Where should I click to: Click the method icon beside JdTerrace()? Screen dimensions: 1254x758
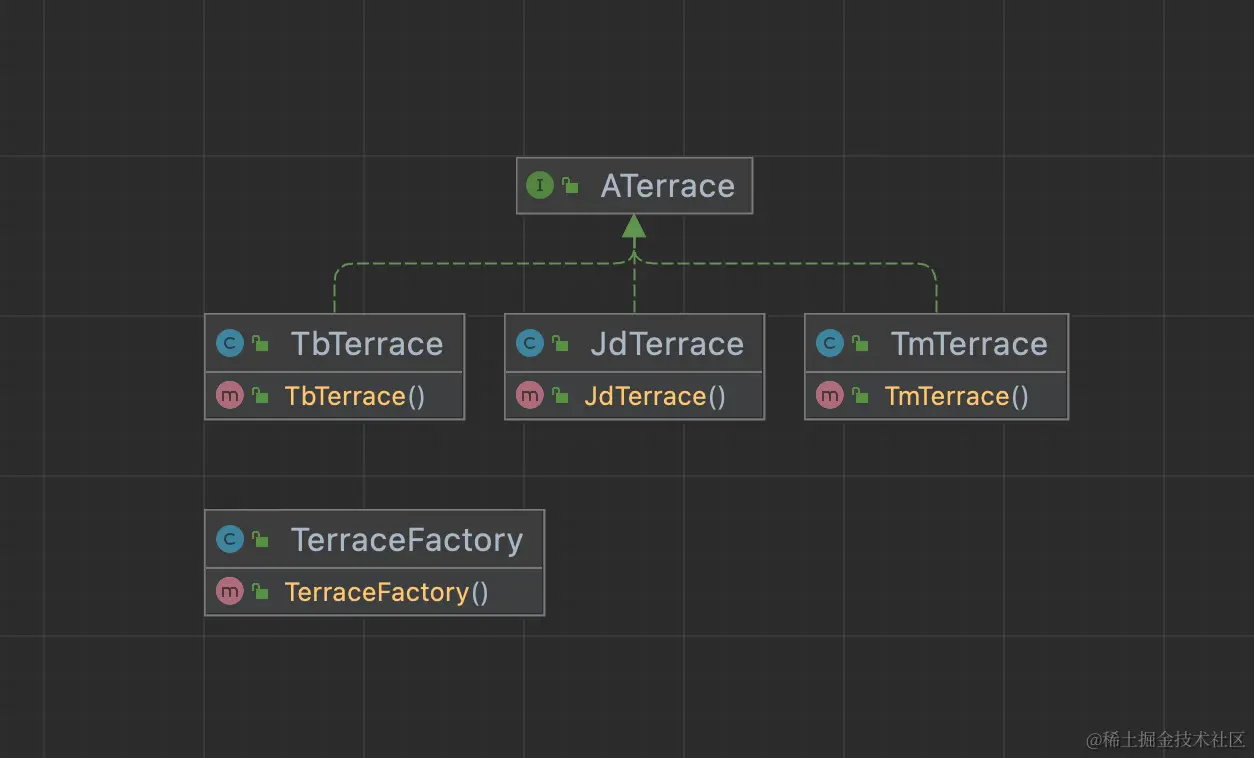click(x=529, y=396)
